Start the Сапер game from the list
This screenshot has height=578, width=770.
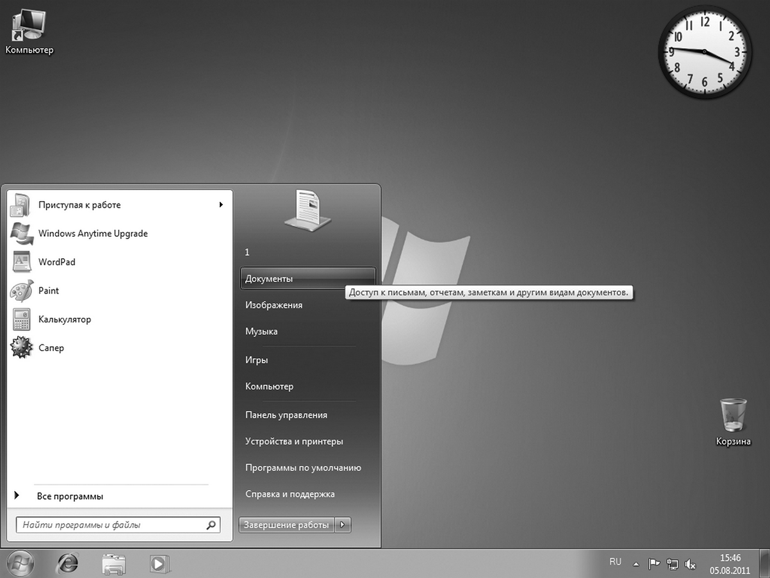click(x=51, y=348)
